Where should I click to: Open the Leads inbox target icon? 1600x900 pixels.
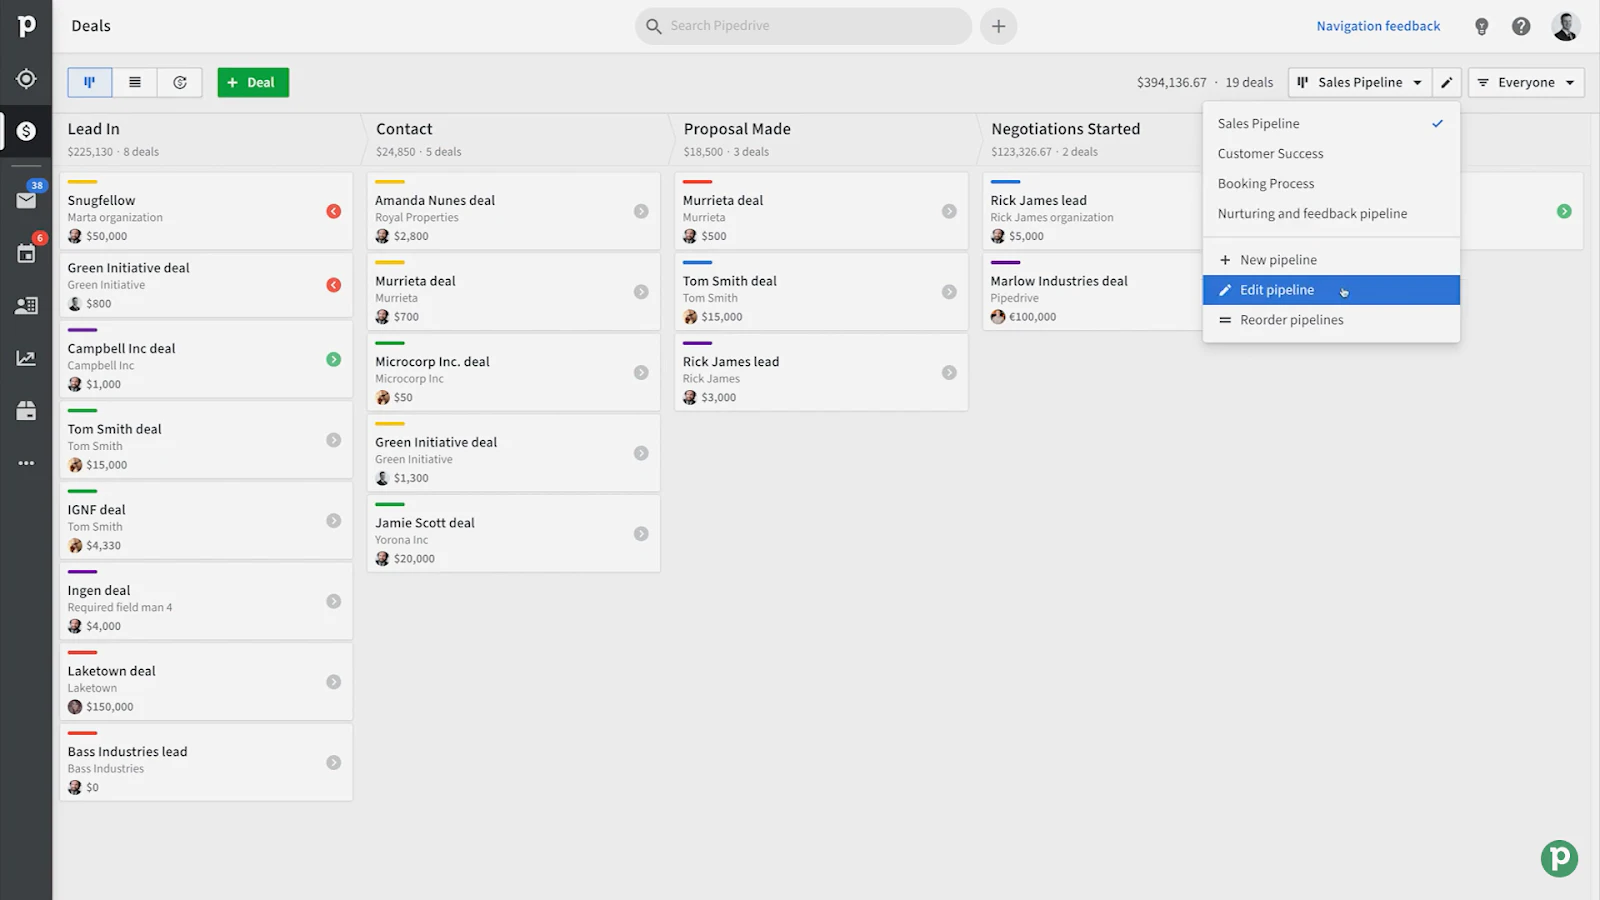(x=26, y=79)
